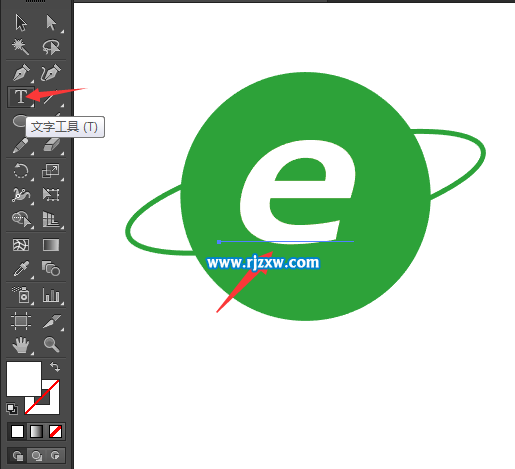Activate the Type tool (T)
The height and width of the screenshot is (469, 515).
(x=21, y=97)
